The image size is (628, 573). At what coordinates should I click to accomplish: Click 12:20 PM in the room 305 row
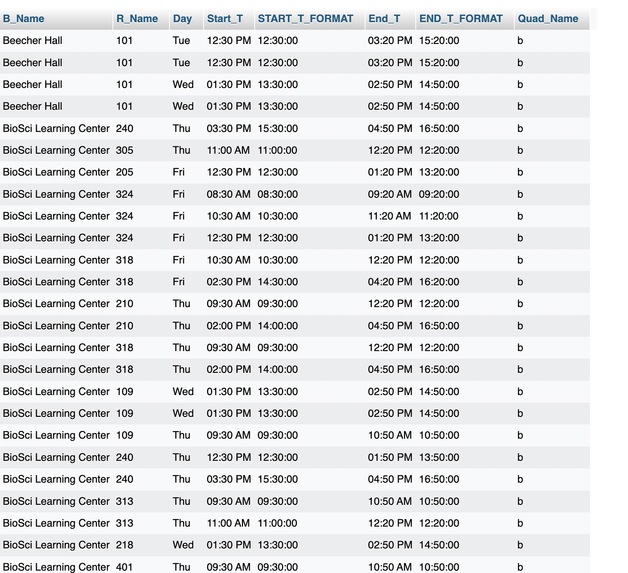pos(390,150)
